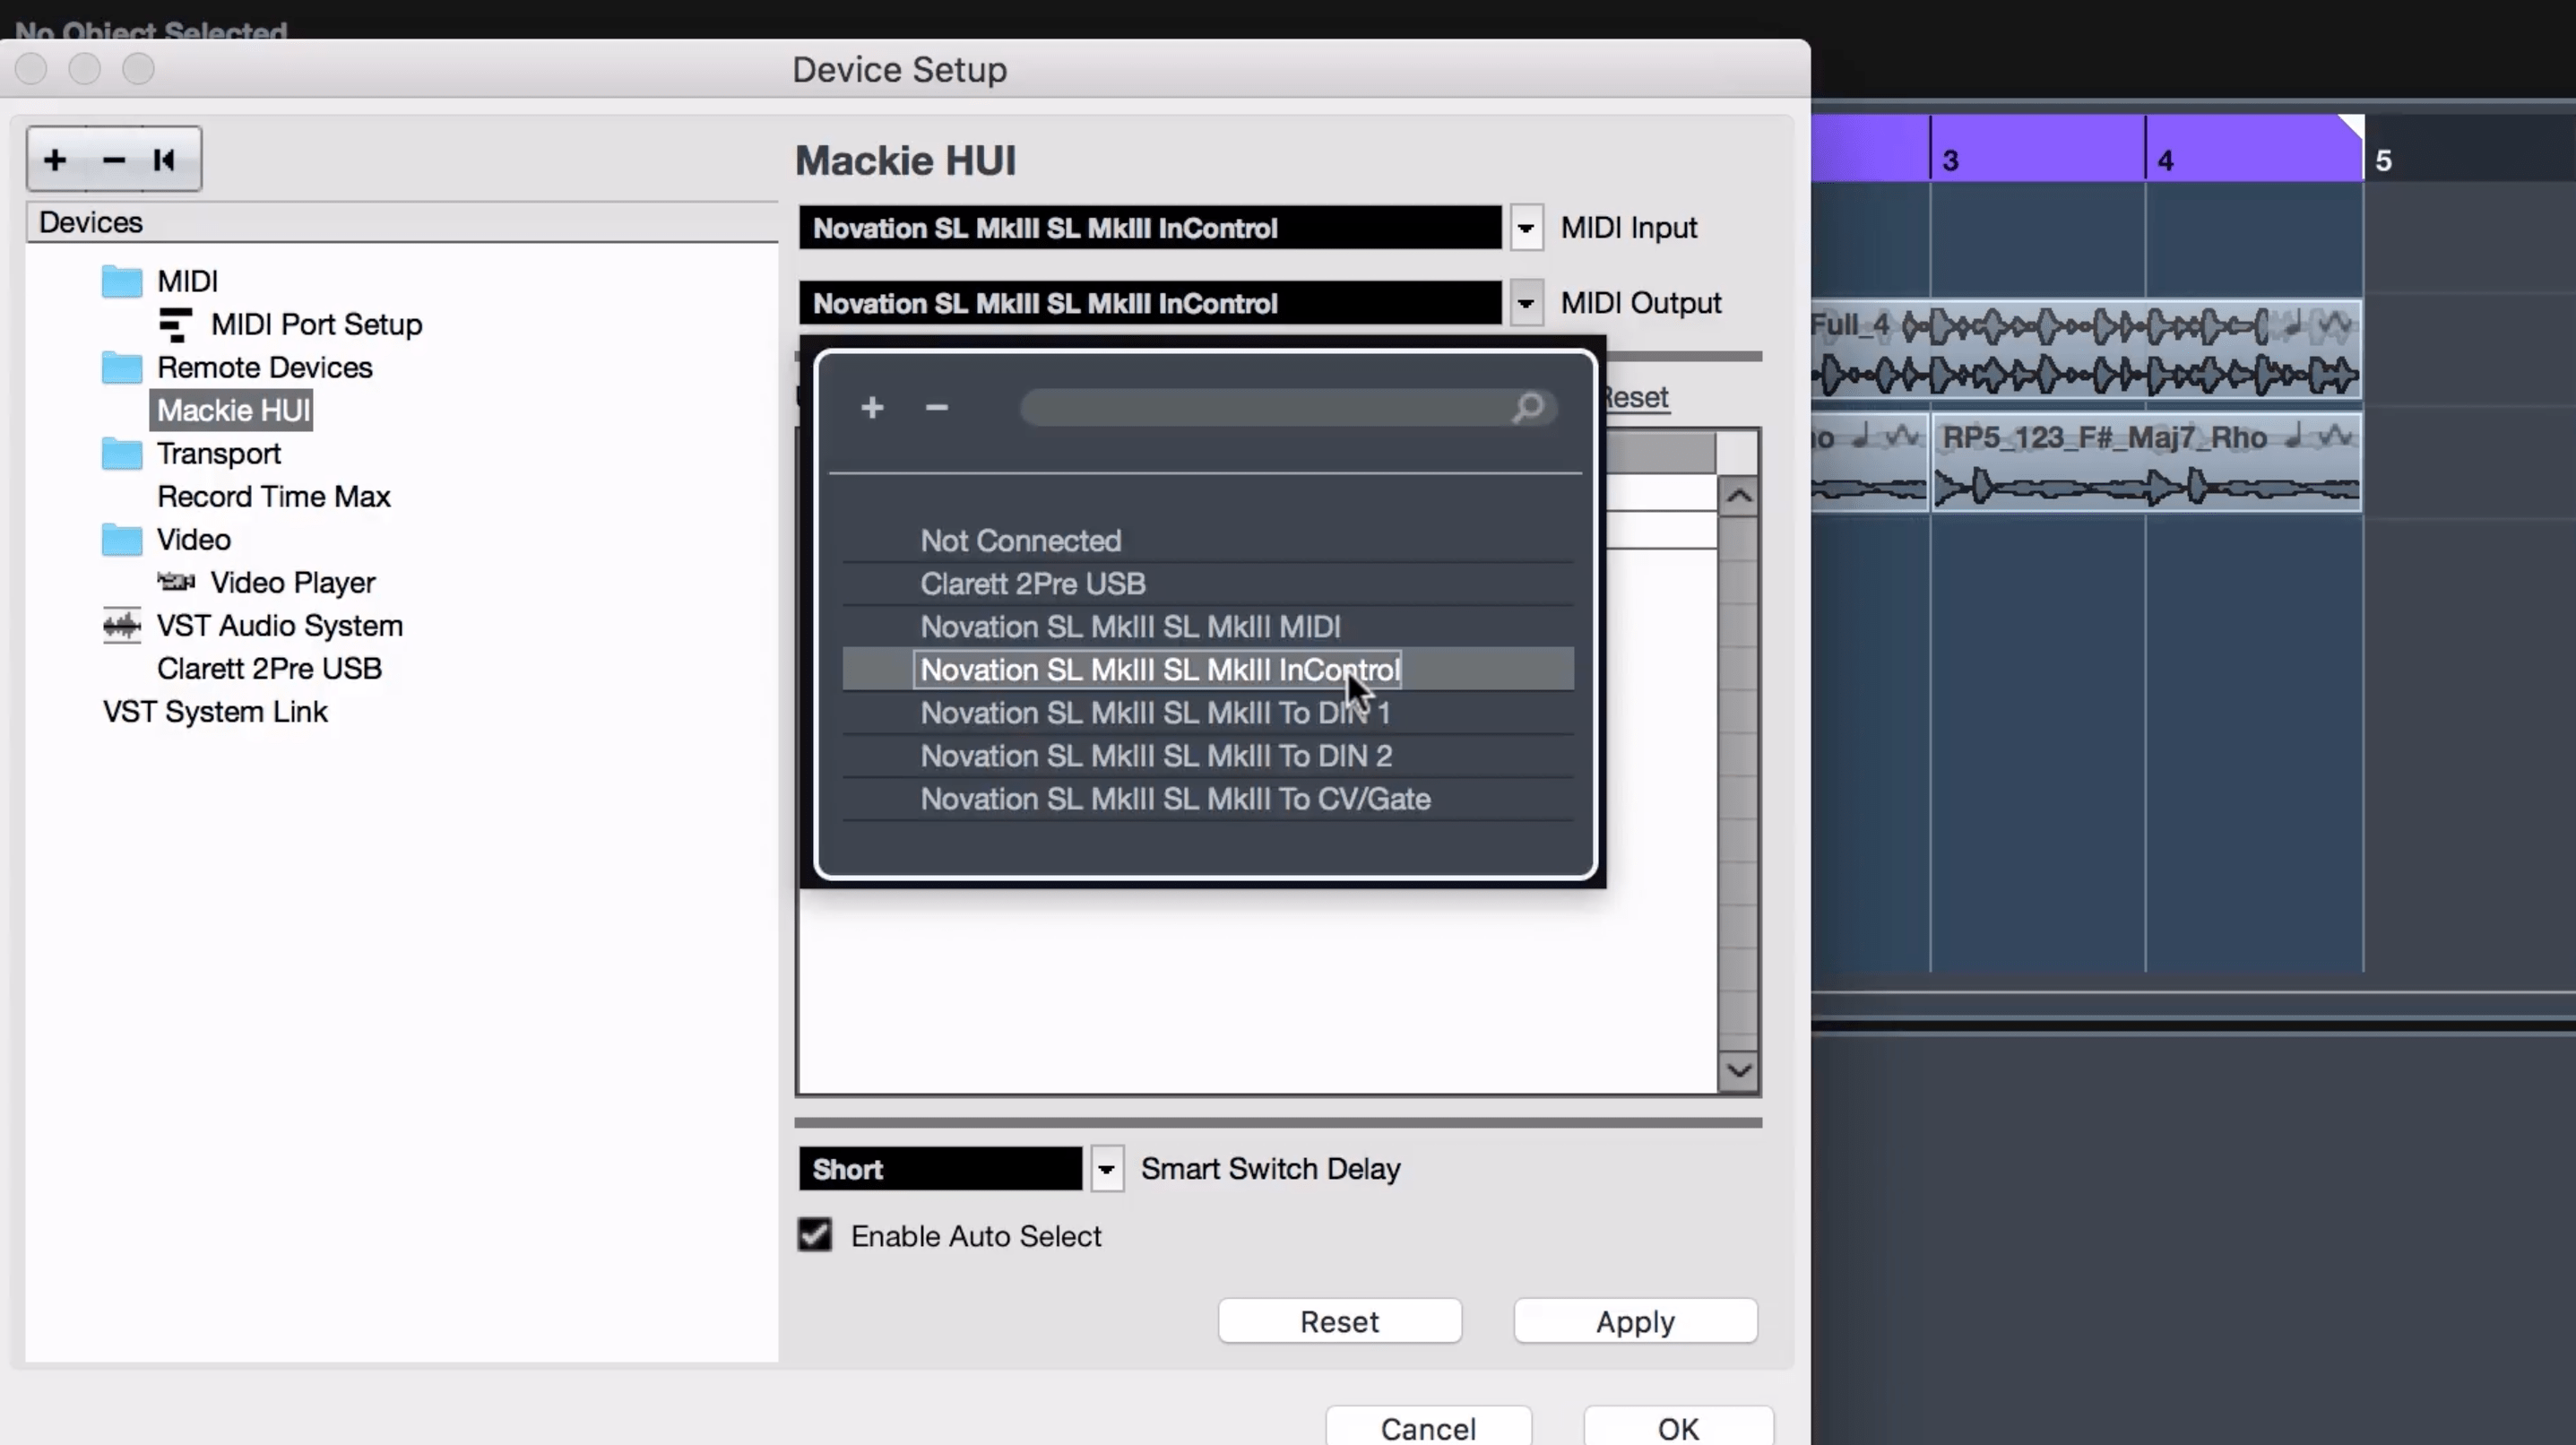The width and height of the screenshot is (2576, 1445).
Task: Choose Novation SL MkIII InControl port
Action: pos(1207,670)
